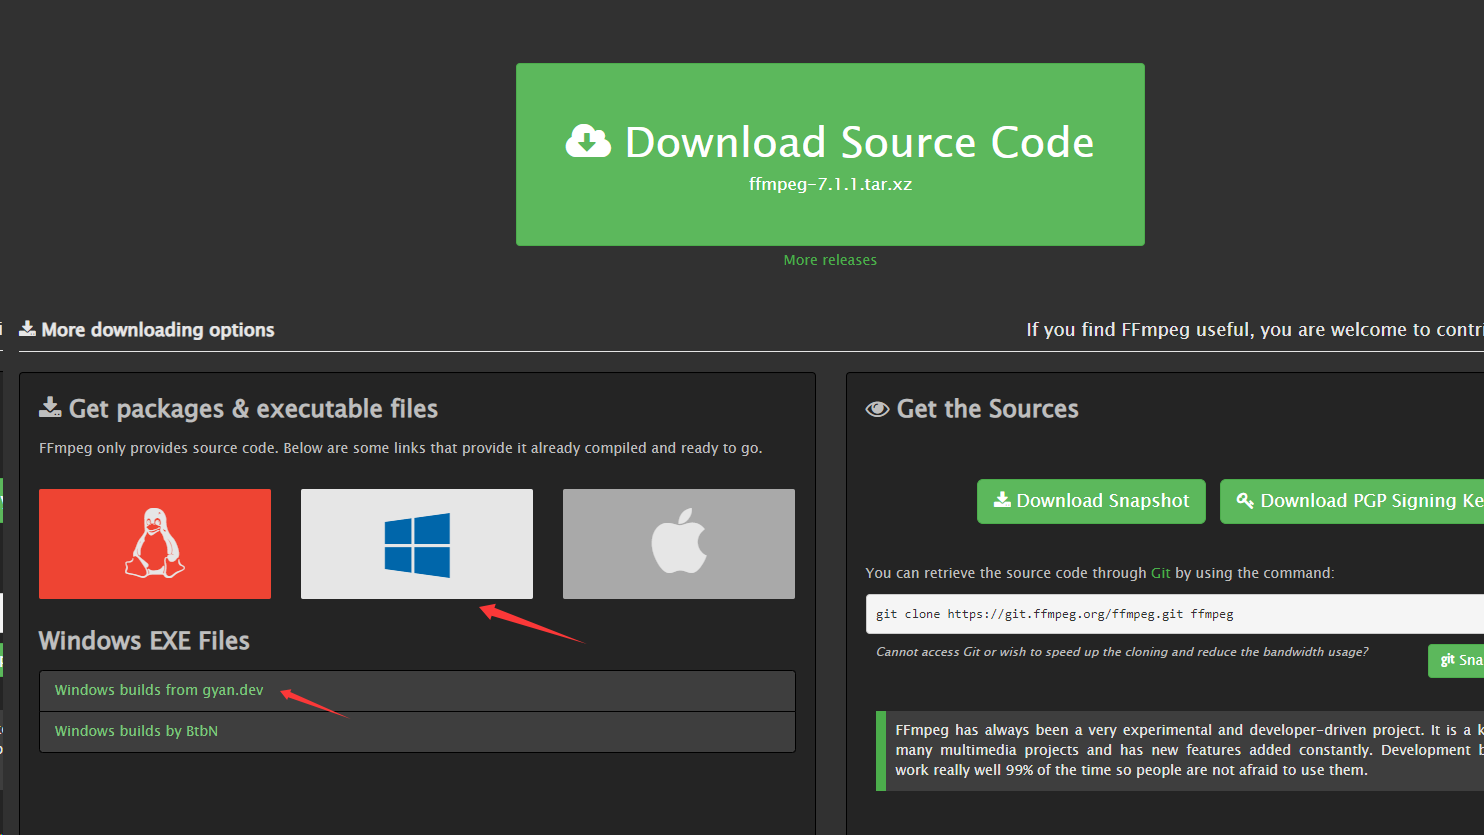Click the download icon beside More downloading options

(28, 329)
